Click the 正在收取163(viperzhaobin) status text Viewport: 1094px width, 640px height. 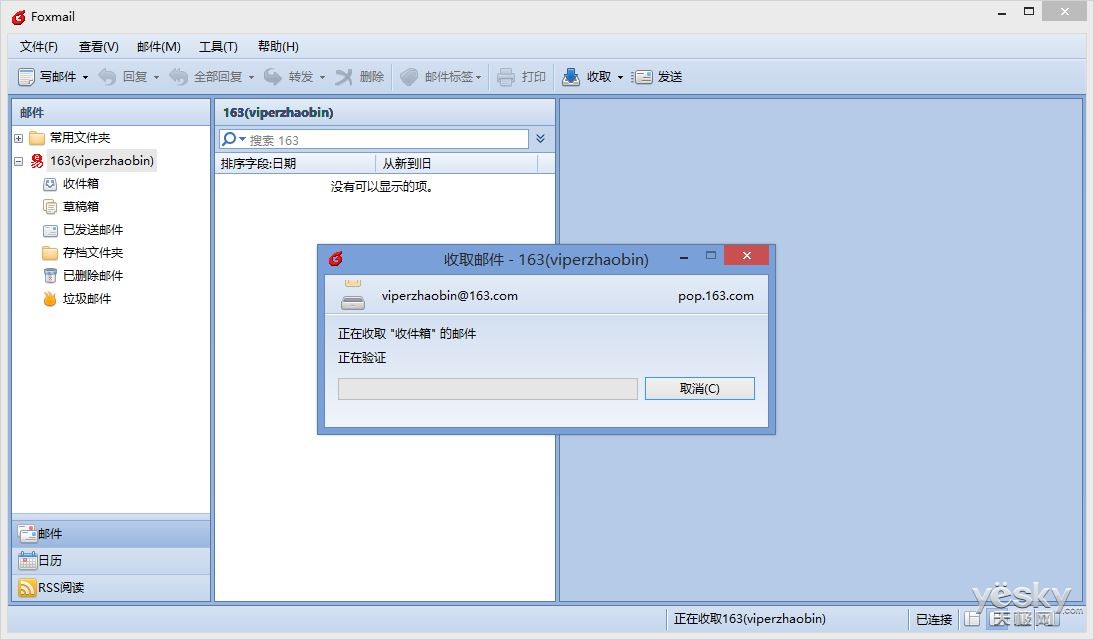[x=749, y=619]
